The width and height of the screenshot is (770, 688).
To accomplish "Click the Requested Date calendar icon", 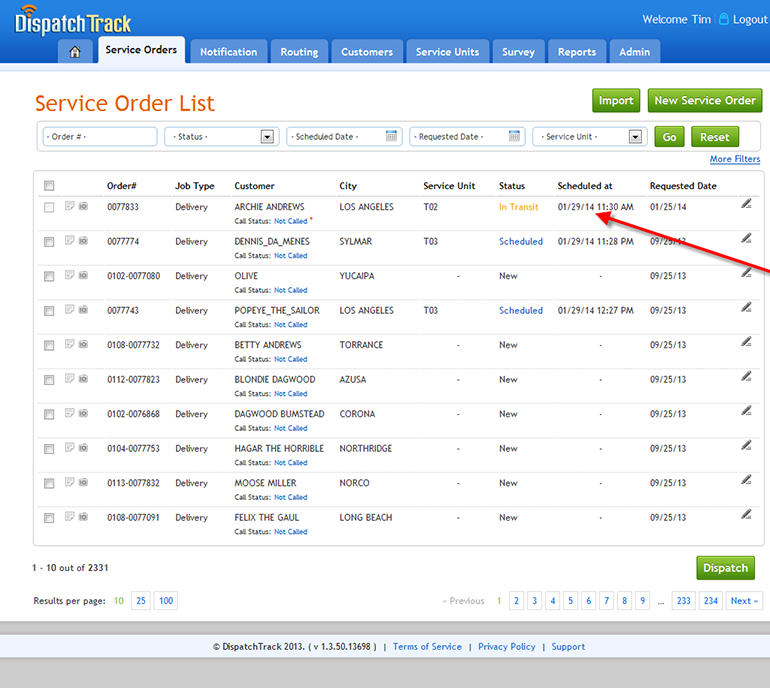I will (x=515, y=137).
